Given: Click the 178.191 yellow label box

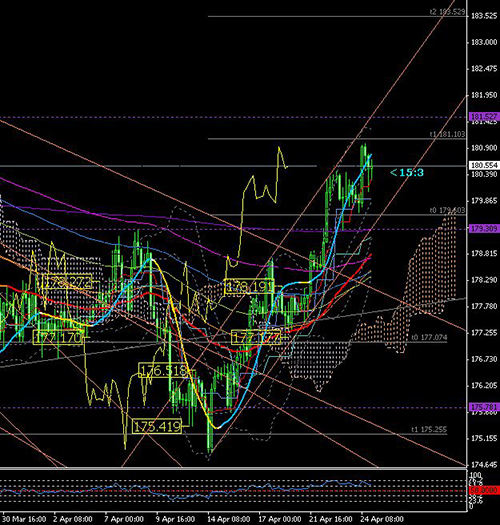Looking at the screenshot, I should point(249,287).
